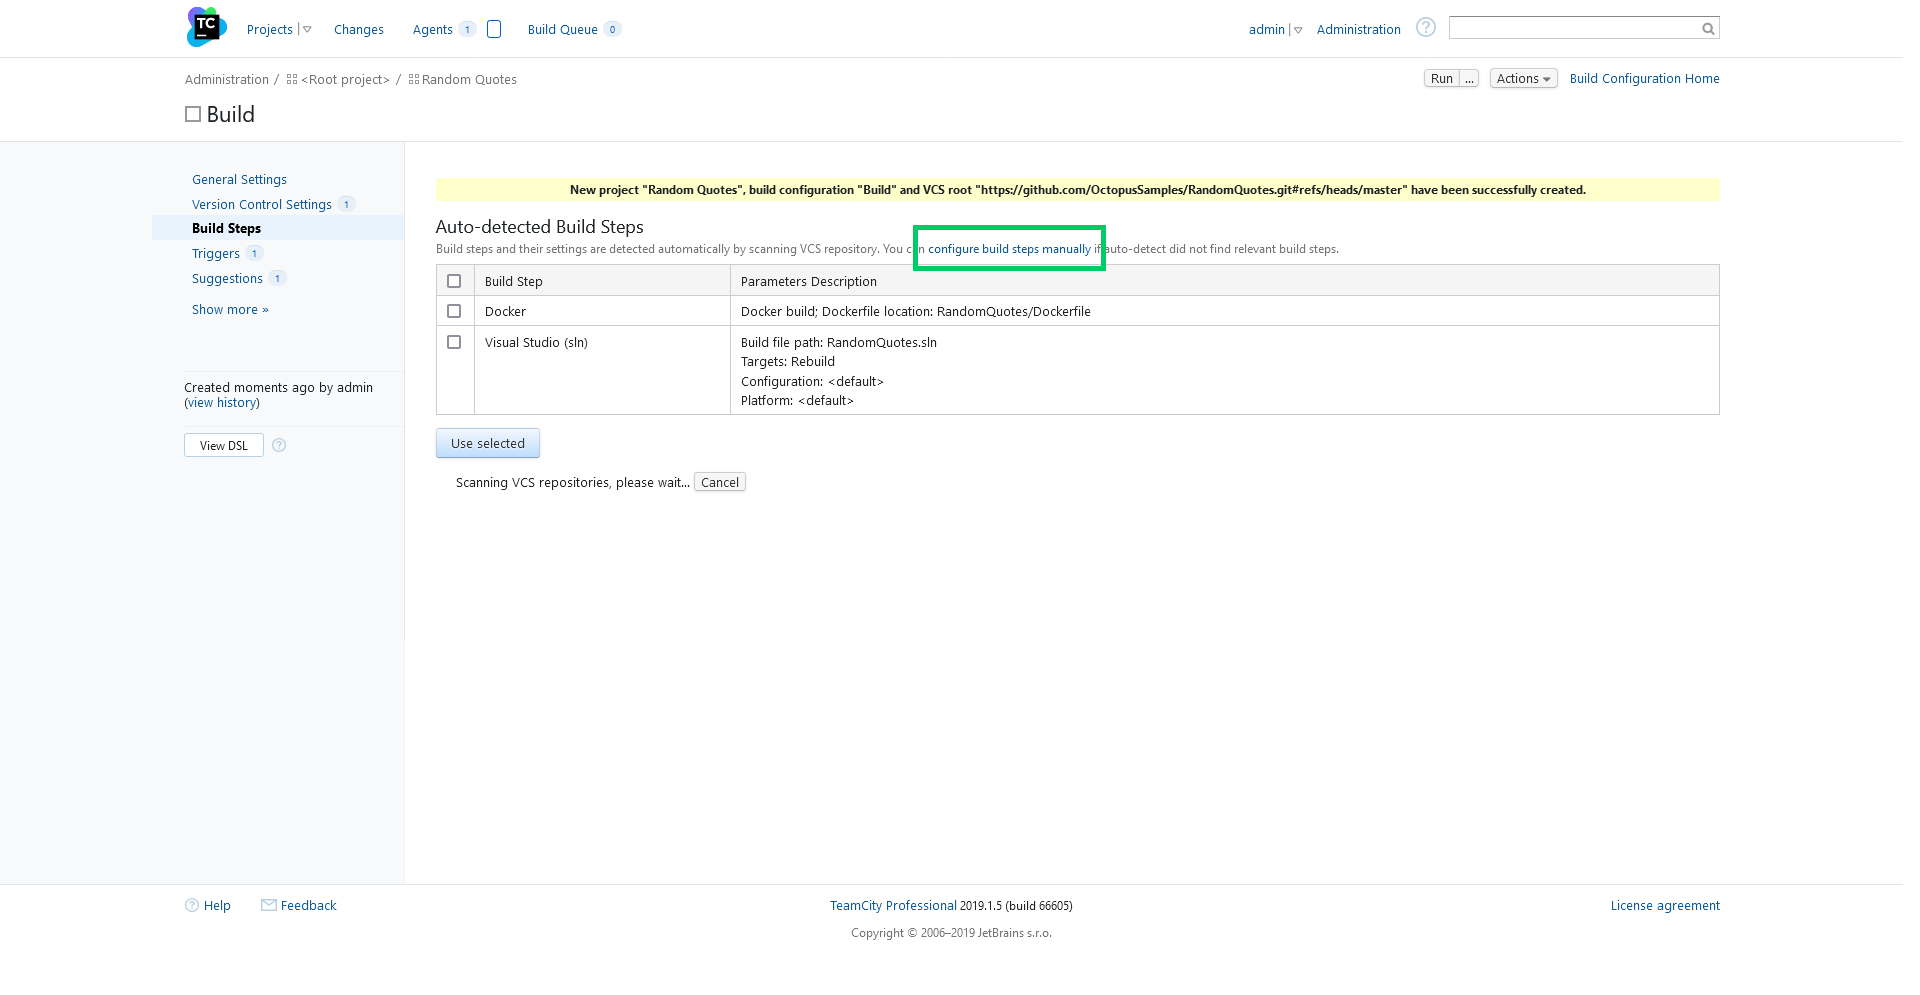Click the help icon beside View DSL
The width and height of the screenshot is (1920, 995).
279,445
